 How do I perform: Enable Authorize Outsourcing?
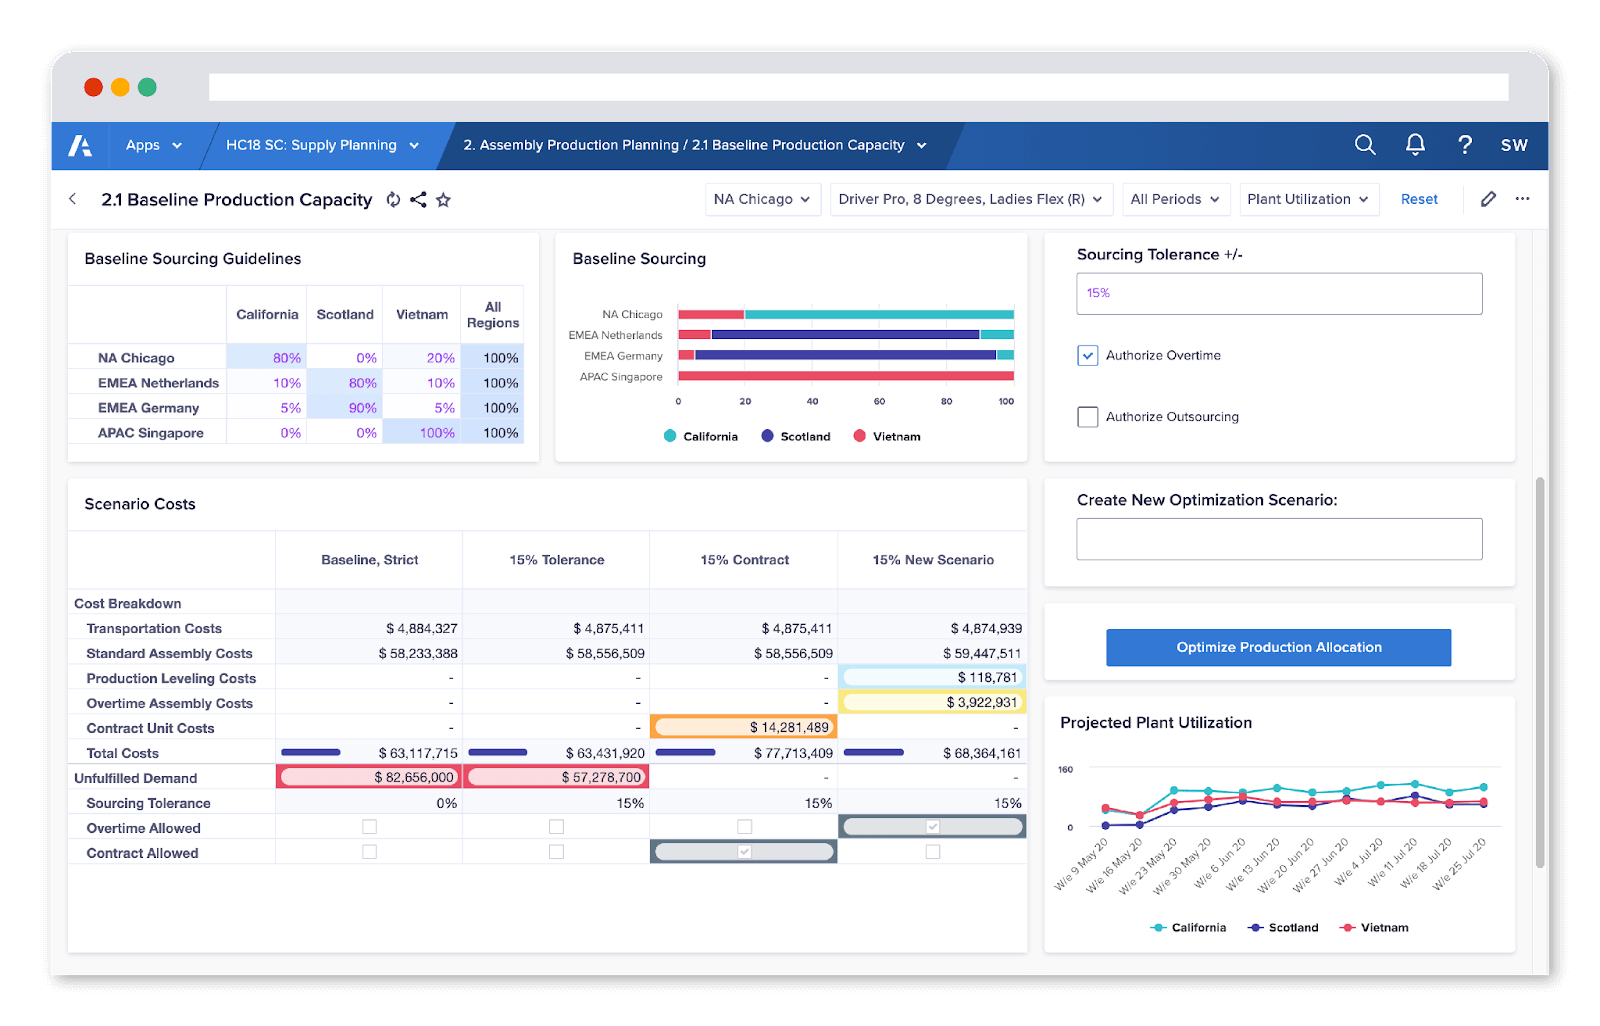point(1087,416)
